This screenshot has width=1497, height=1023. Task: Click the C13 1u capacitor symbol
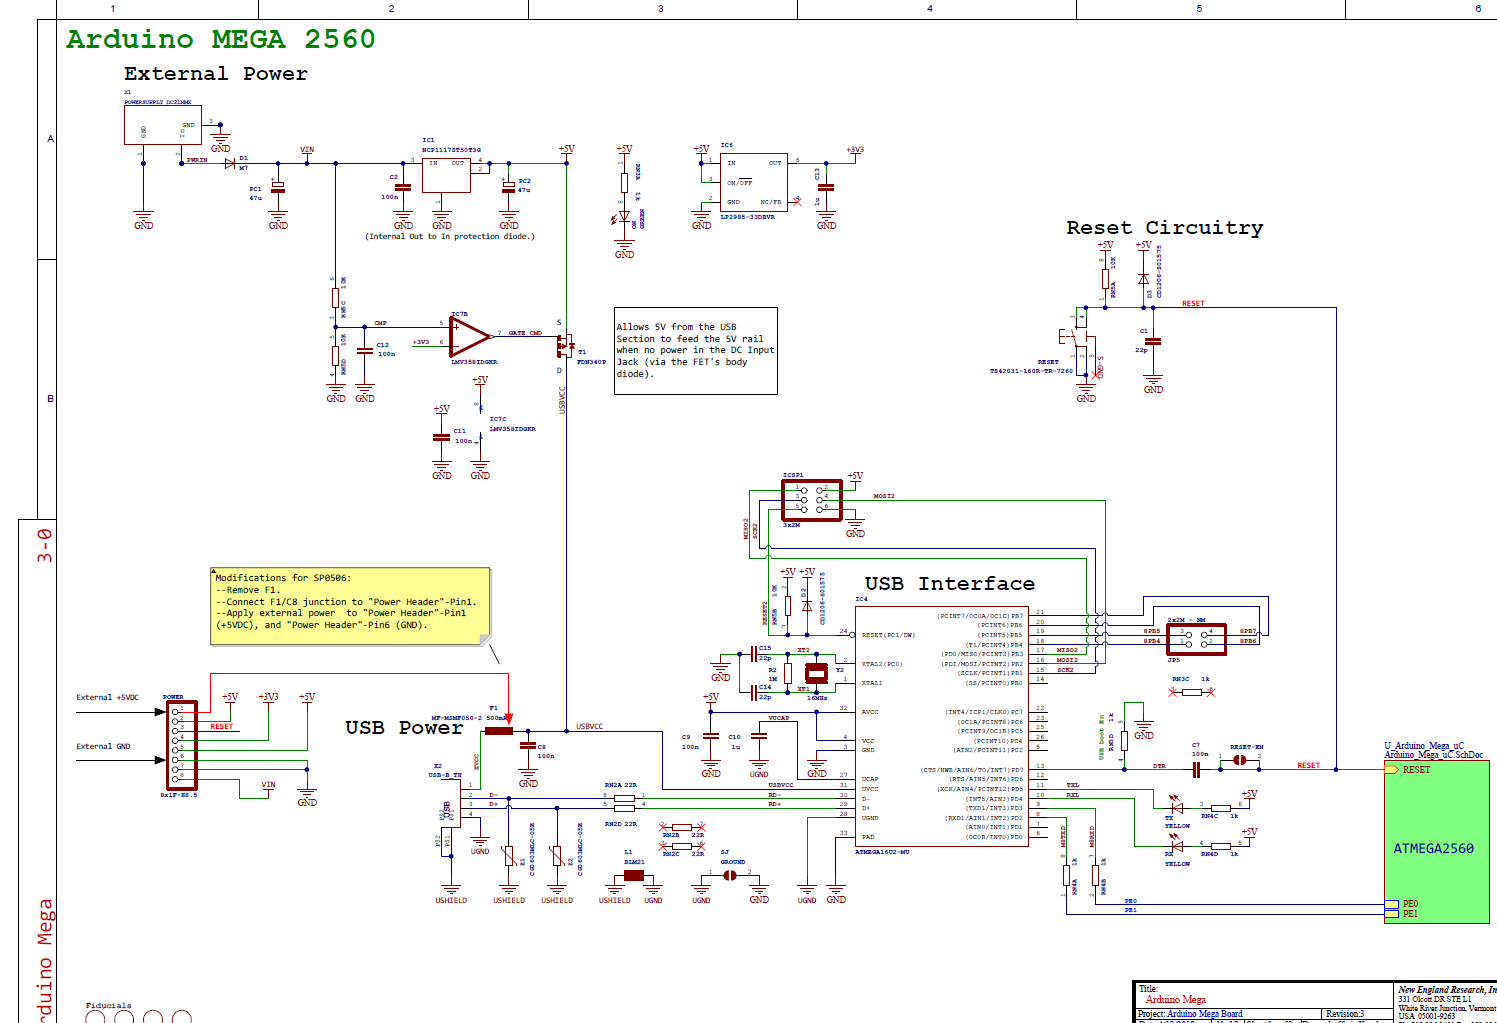tap(826, 187)
